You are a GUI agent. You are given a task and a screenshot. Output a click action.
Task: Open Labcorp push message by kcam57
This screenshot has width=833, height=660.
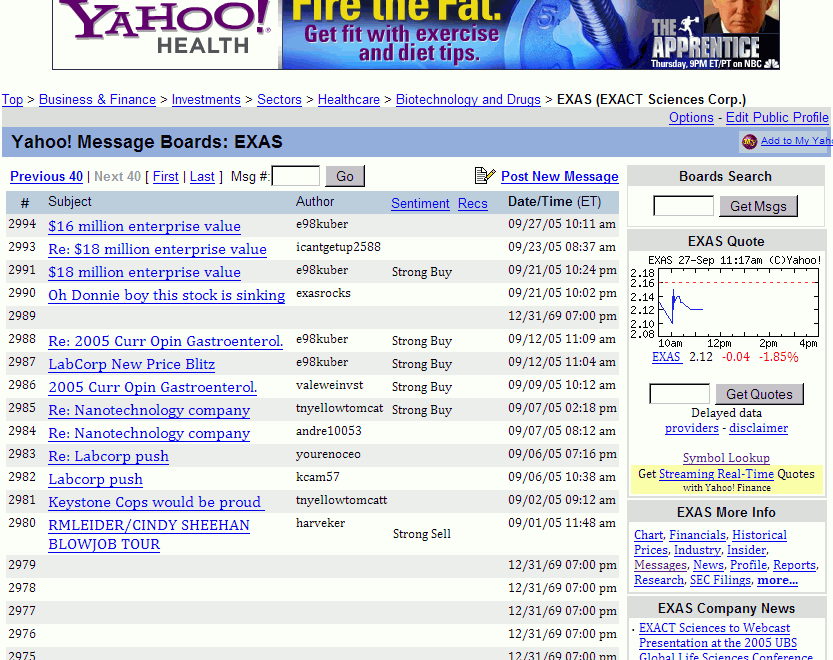click(96, 479)
